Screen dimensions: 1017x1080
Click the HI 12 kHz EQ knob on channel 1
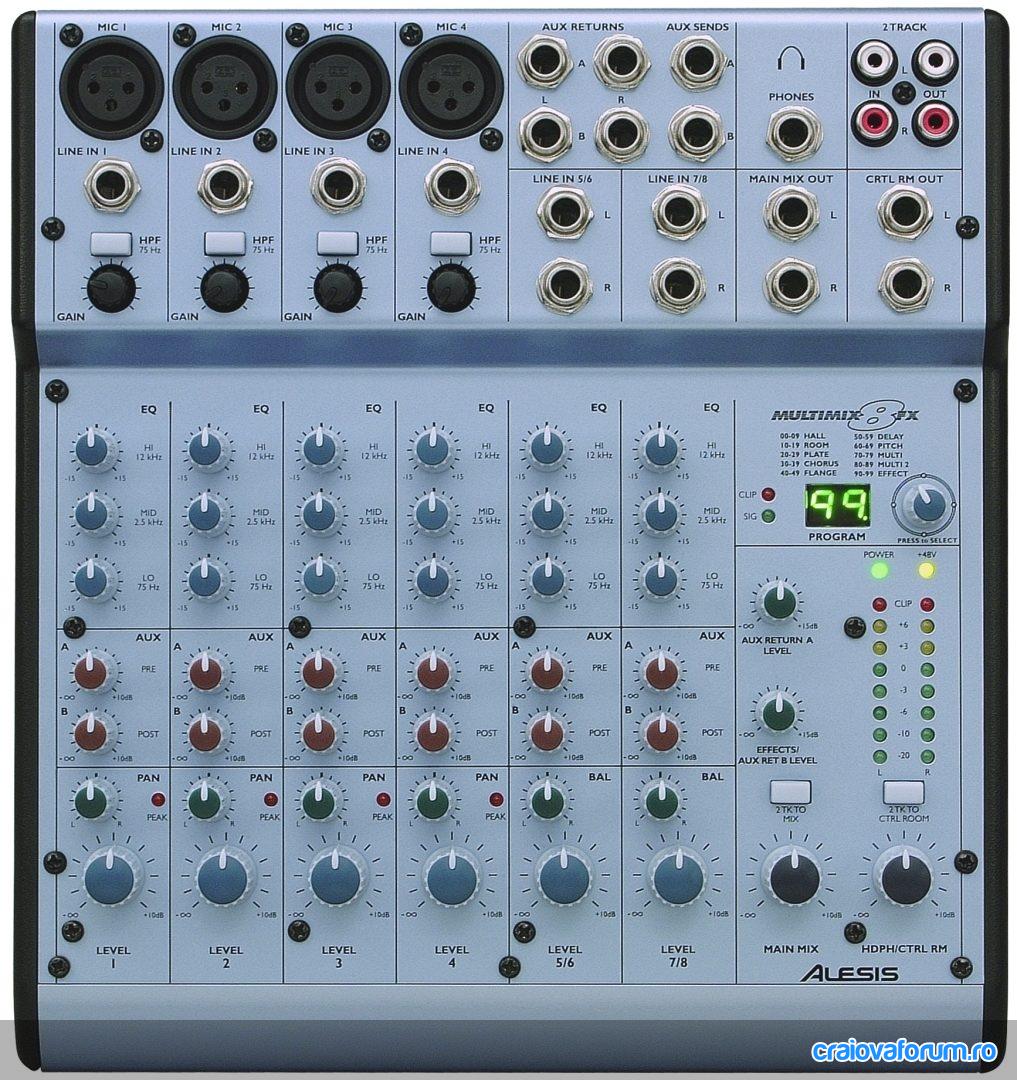pyautogui.click(x=94, y=449)
